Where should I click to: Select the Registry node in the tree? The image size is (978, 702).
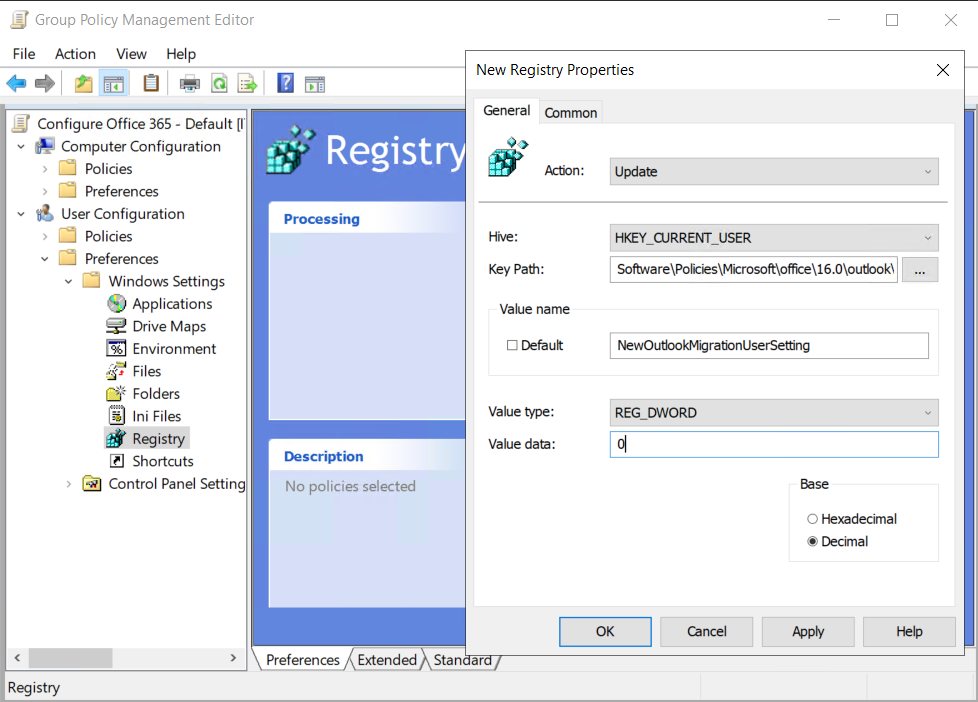147,439
